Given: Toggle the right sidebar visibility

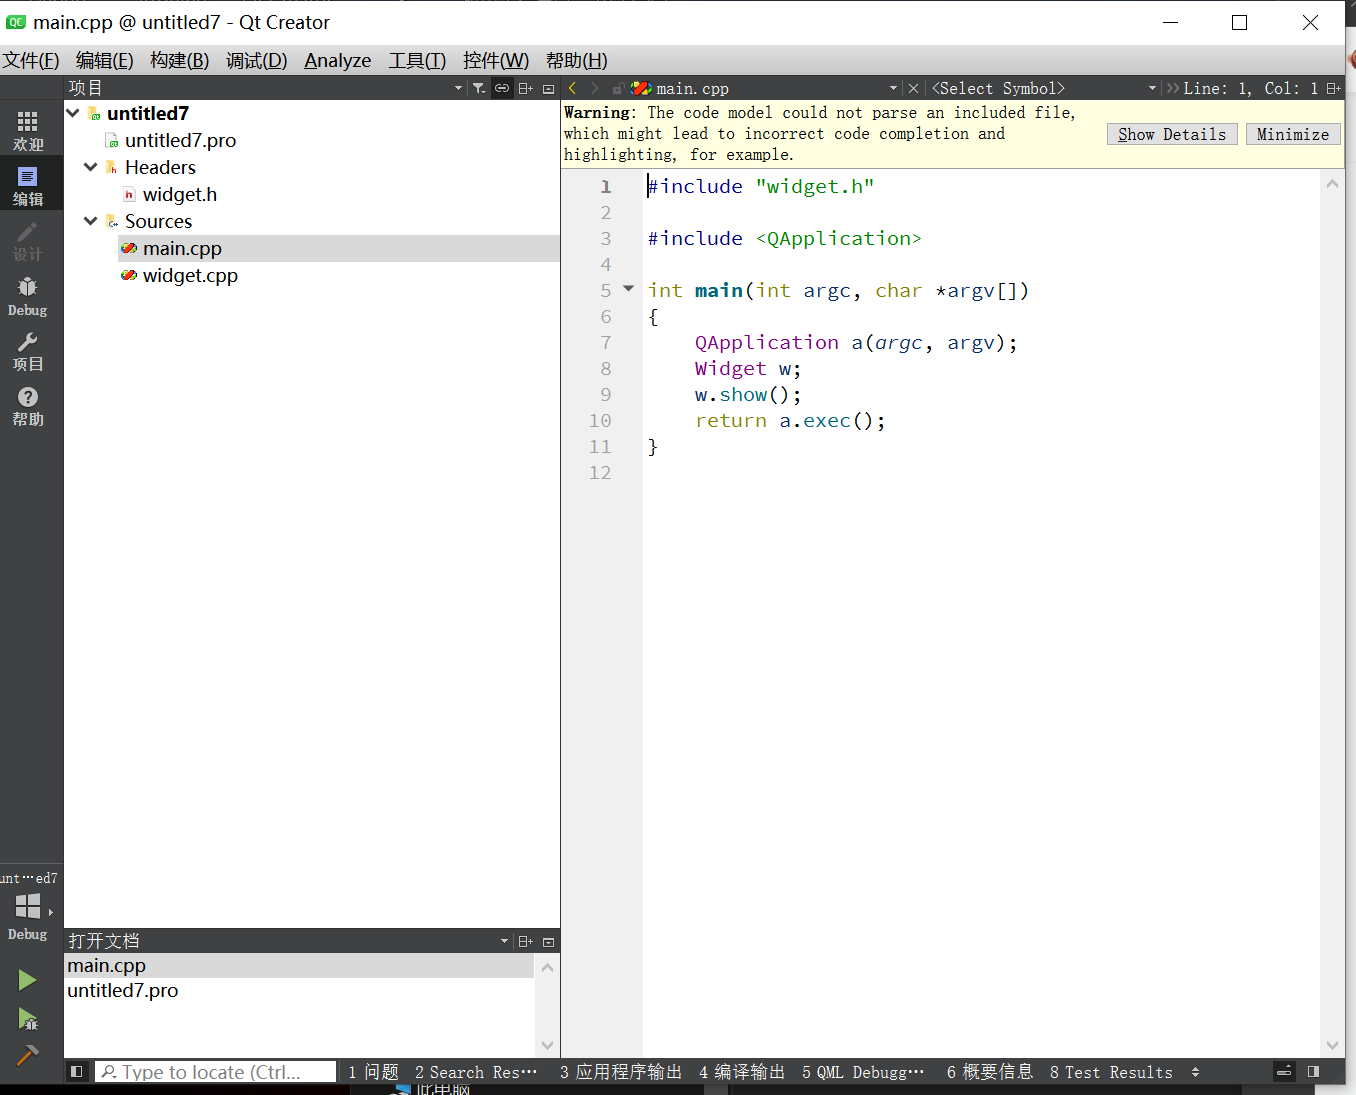Looking at the screenshot, I should [1313, 1071].
